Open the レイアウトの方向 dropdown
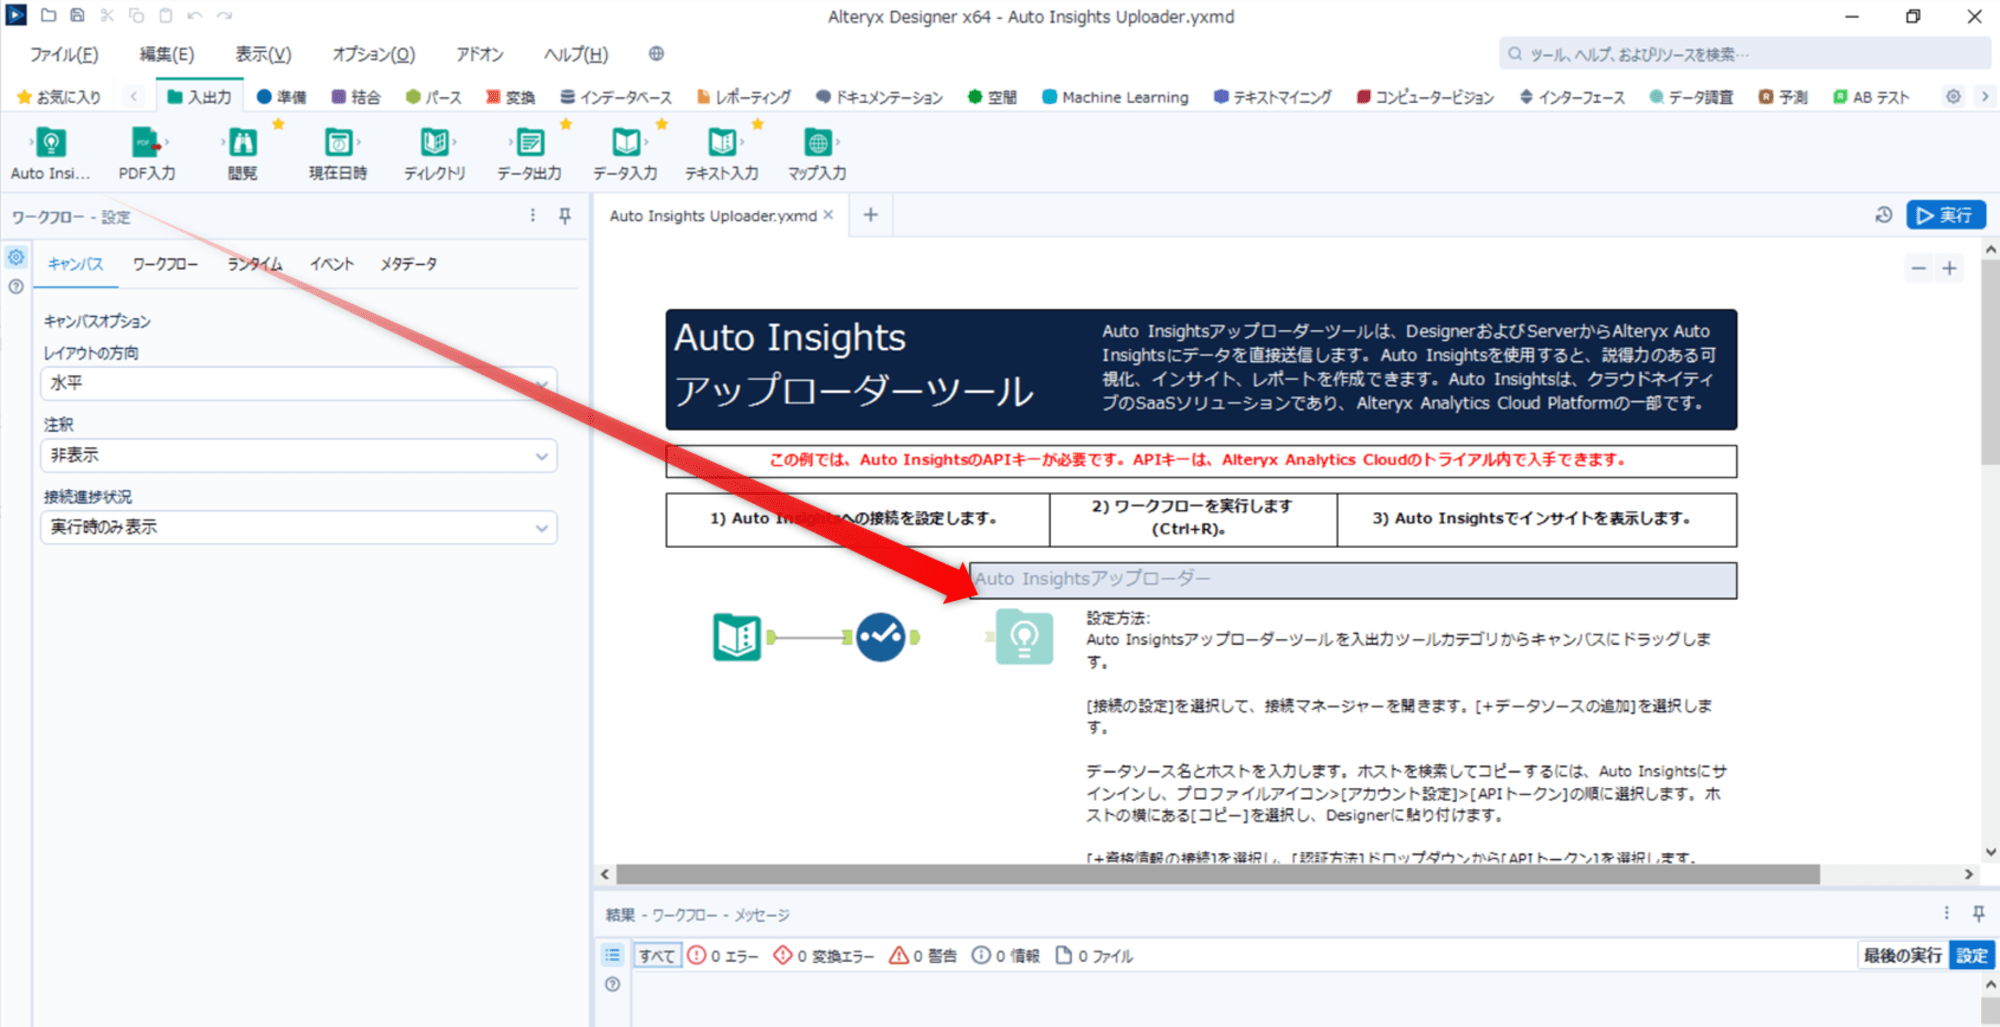The height and width of the screenshot is (1027, 2000). (299, 384)
